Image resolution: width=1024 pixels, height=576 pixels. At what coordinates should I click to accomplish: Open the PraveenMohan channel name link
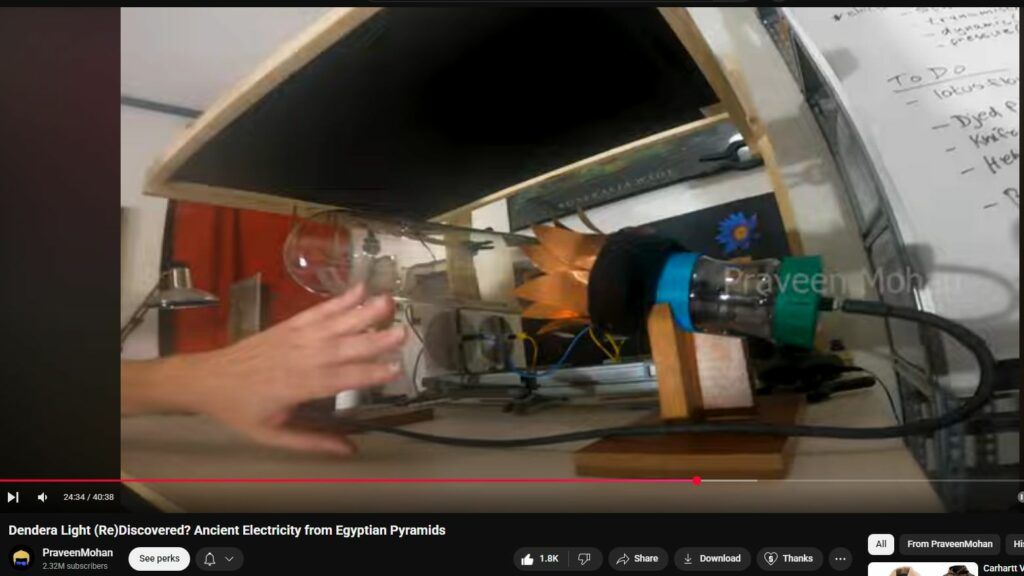[77, 553]
